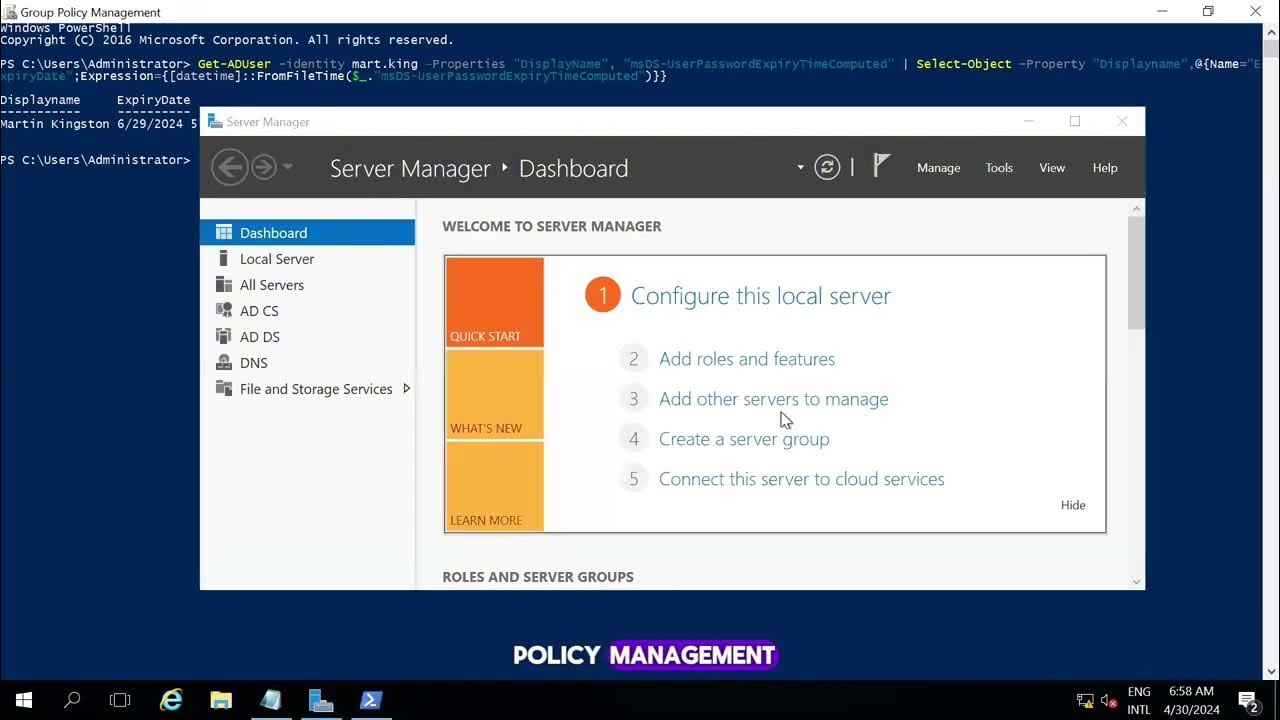Screen dimensions: 1280x720
Task: Open the Manage menu
Action: pyautogui.click(x=938, y=168)
